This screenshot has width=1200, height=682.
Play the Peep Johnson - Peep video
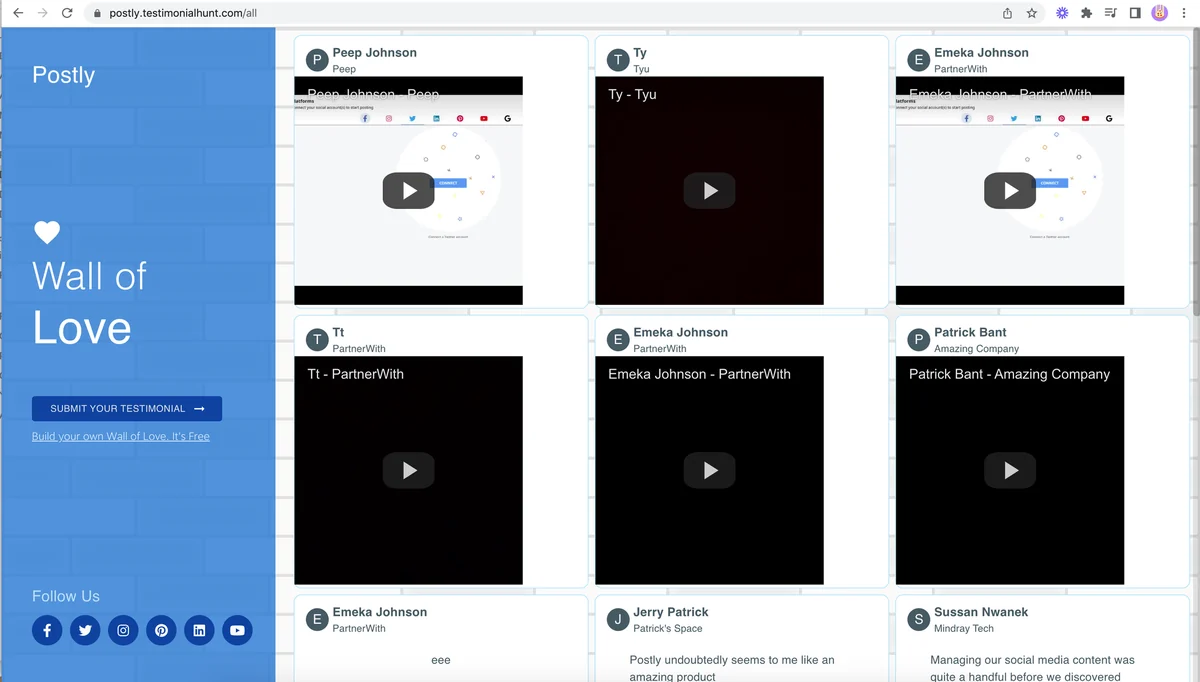(409, 191)
